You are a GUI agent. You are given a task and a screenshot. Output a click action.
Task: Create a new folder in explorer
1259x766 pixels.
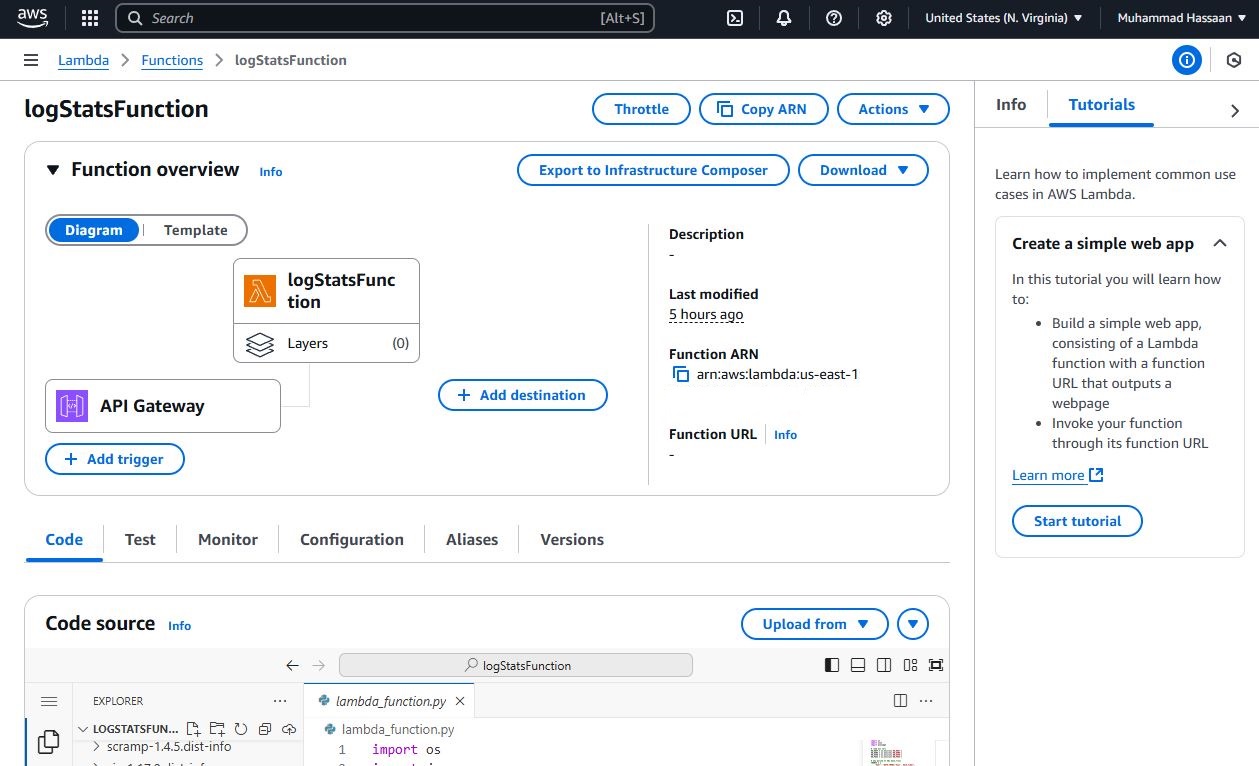pyautogui.click(x=217, y=729)
